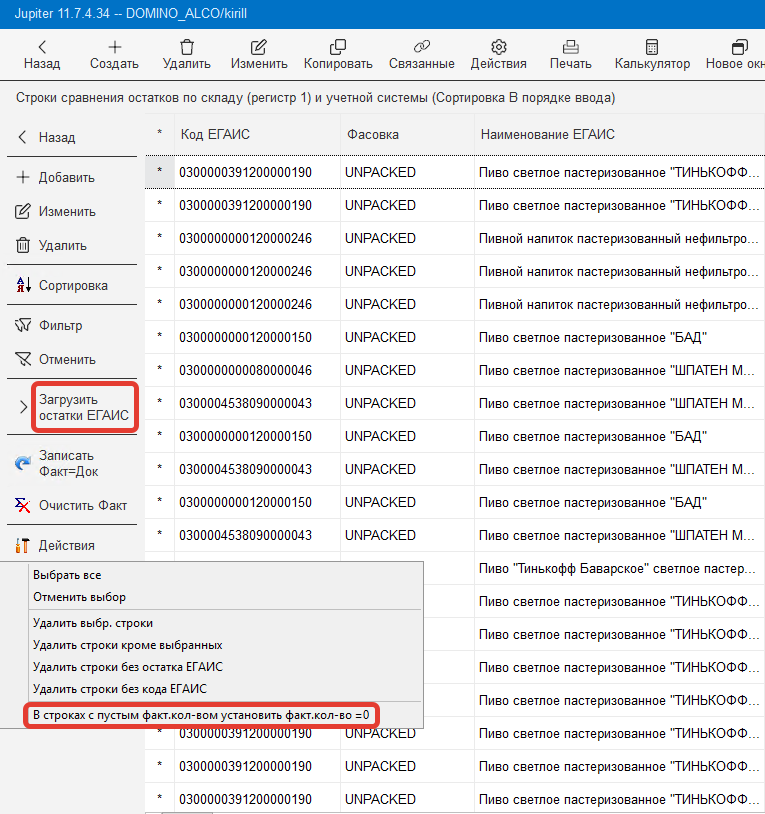Click the sidebar Фильтр label
The height and width of the screenshot is (814, 765).
[x=61, y=325]
